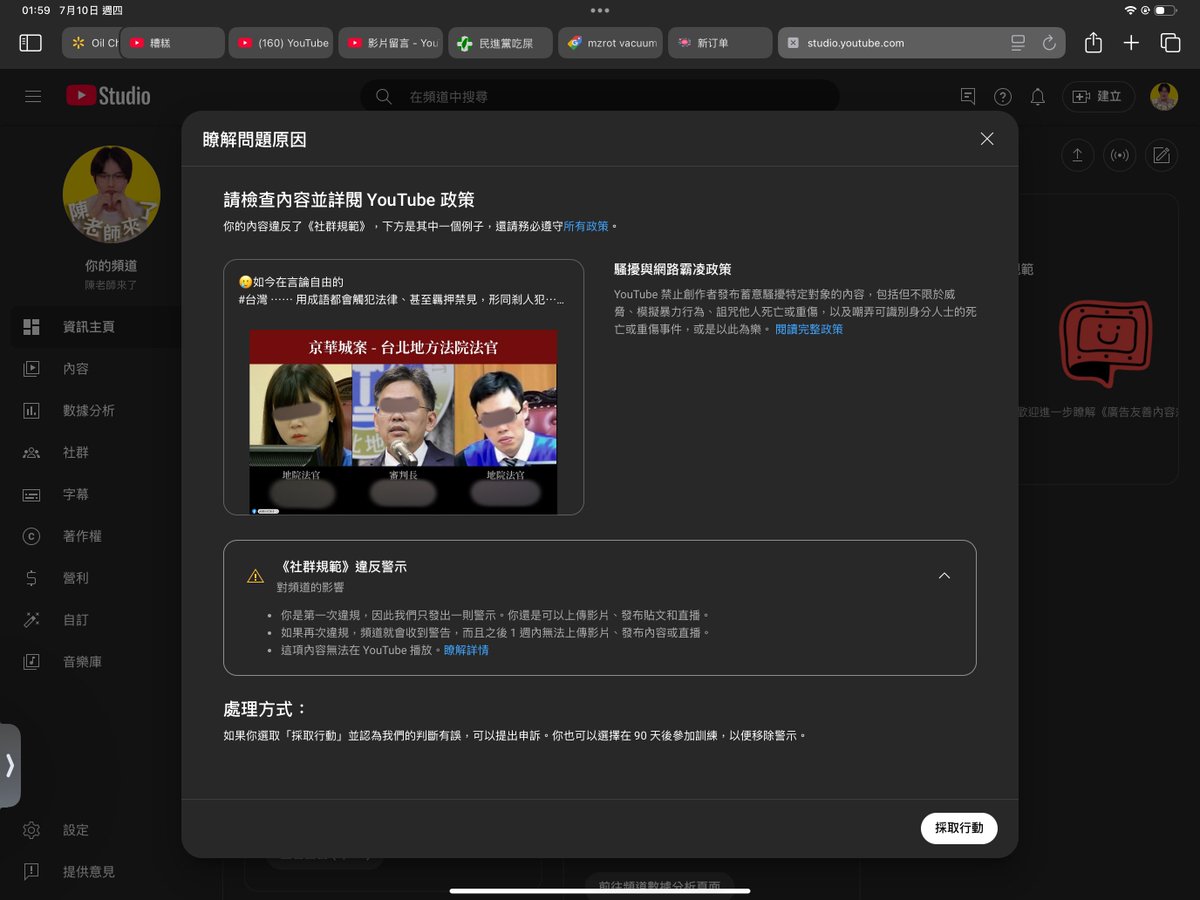Tap the three-dot multitasking control
The width and height of the screenshot is (1200, 900).
tap(600, 10)
